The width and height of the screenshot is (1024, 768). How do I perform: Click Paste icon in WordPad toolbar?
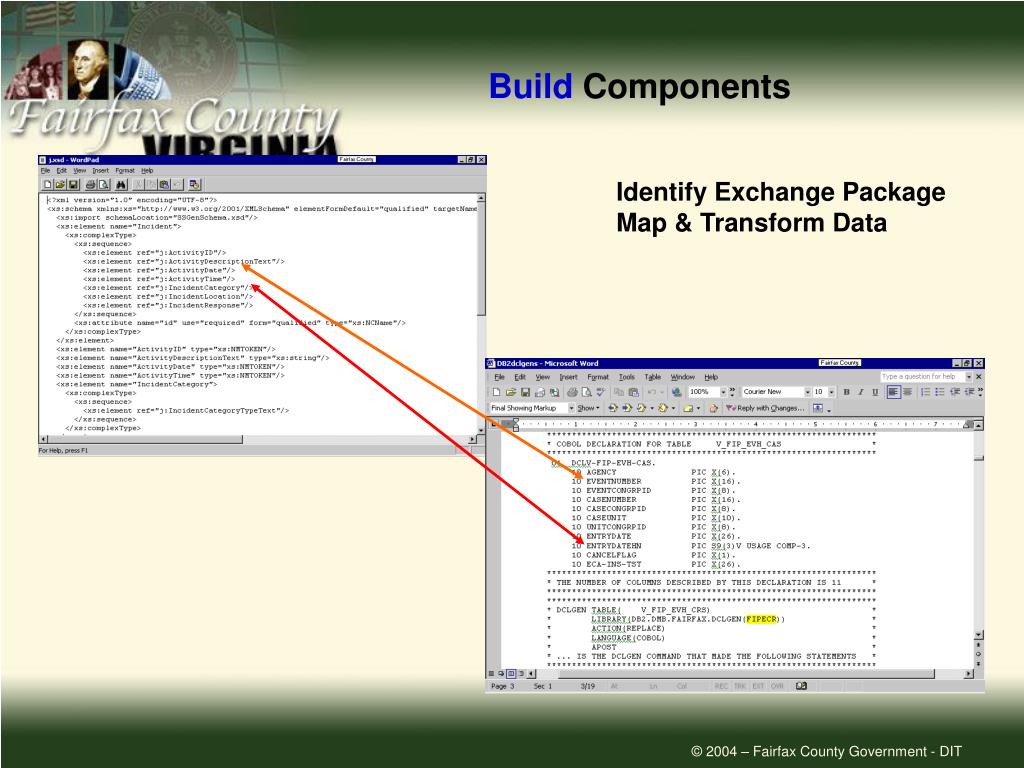164,185
